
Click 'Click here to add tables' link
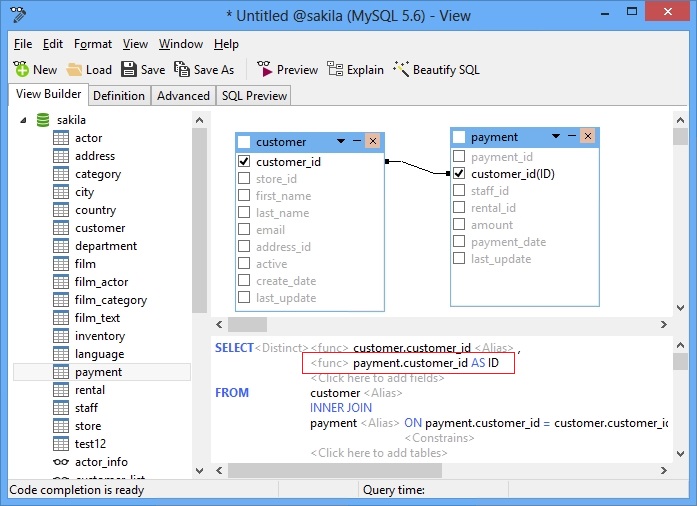pyautogui.click(x=379, y=453)
